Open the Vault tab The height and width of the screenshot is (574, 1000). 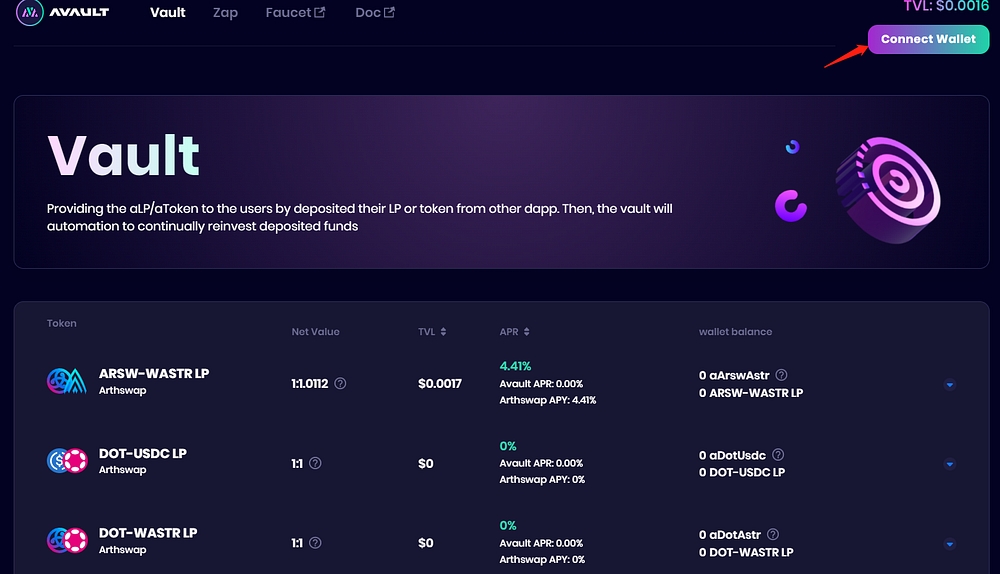pyautogui.click(x=168, y=13)
